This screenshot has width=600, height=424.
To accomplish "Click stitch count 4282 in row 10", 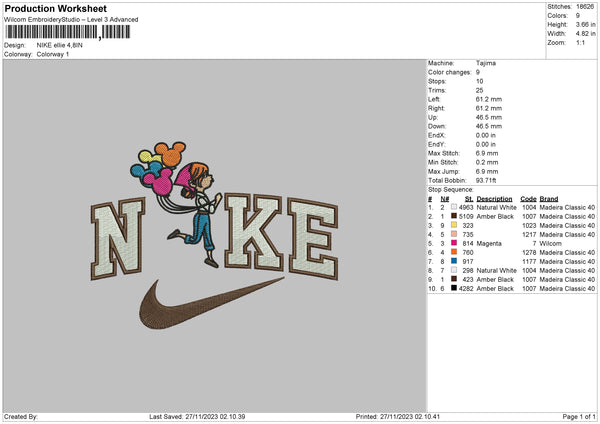I will pos(466,289).
